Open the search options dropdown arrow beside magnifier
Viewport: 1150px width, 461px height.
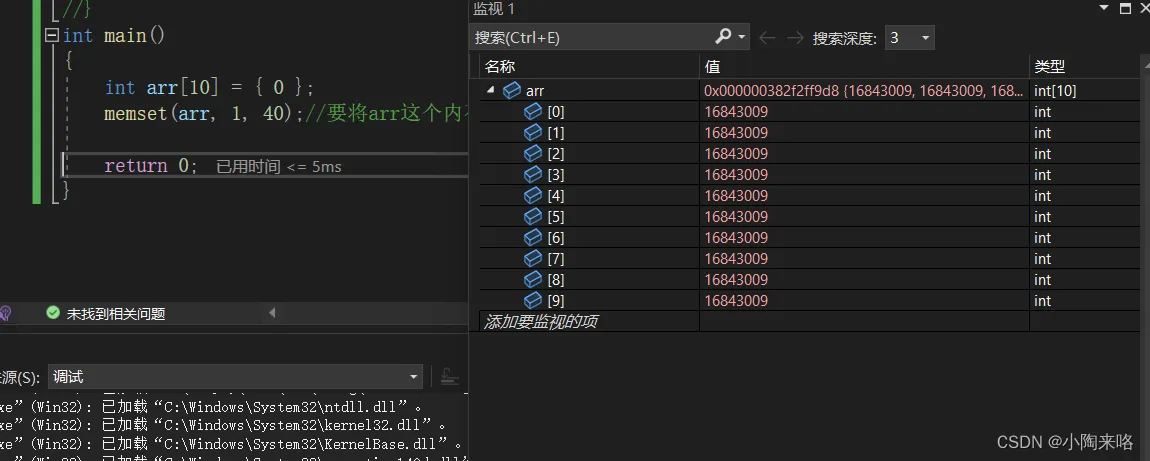[x=742, y=37]
